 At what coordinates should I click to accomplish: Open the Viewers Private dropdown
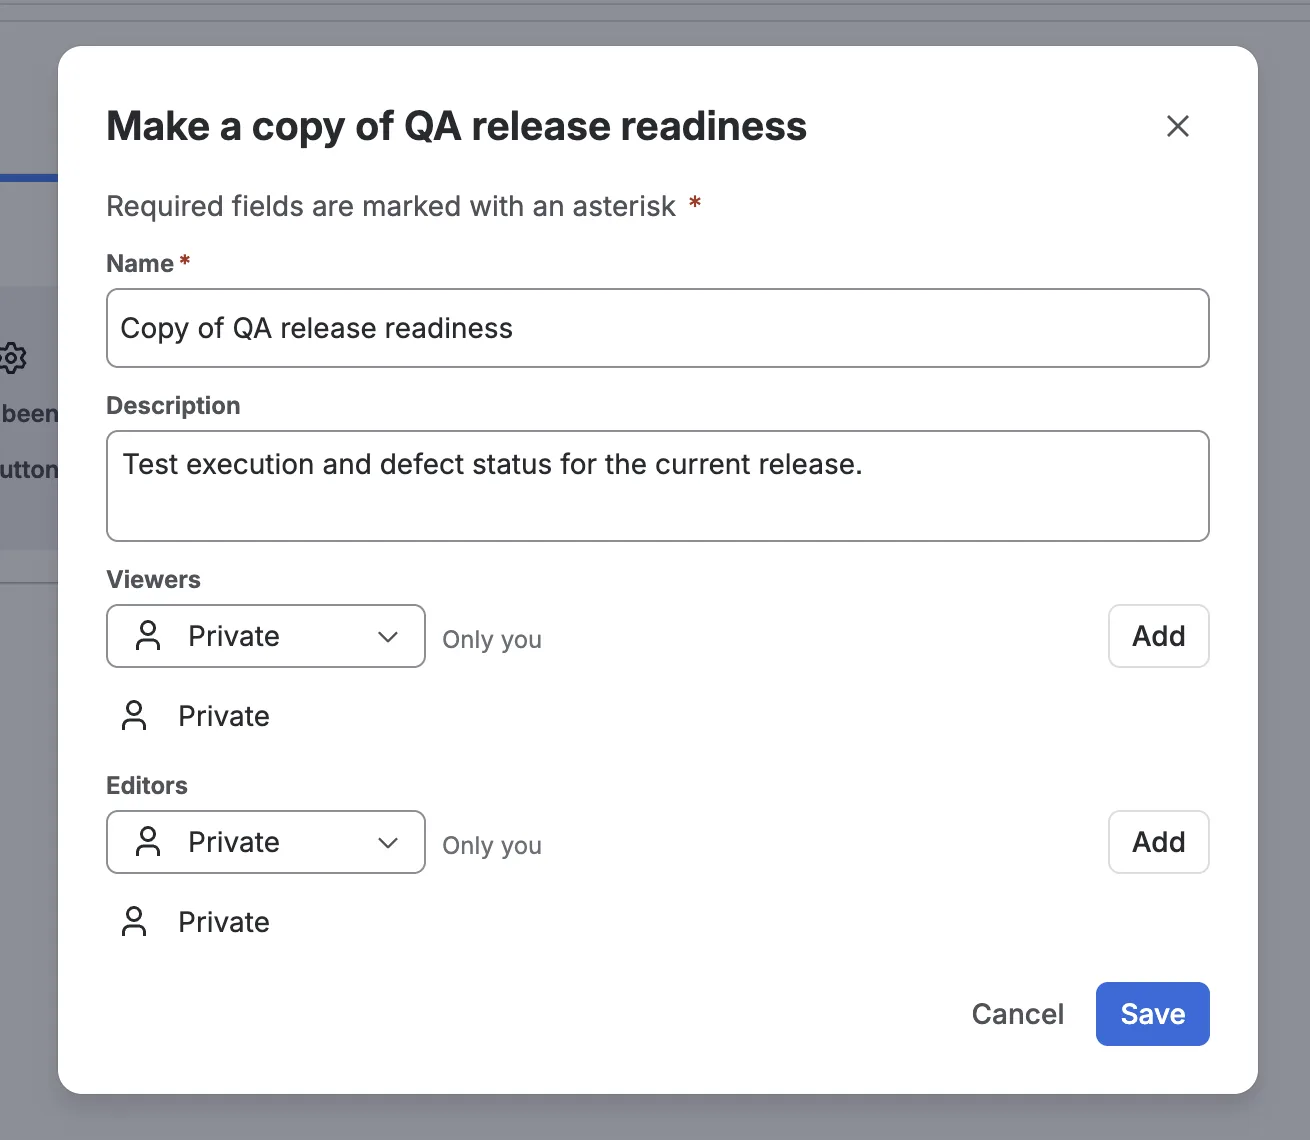click(x=266, y=636)
